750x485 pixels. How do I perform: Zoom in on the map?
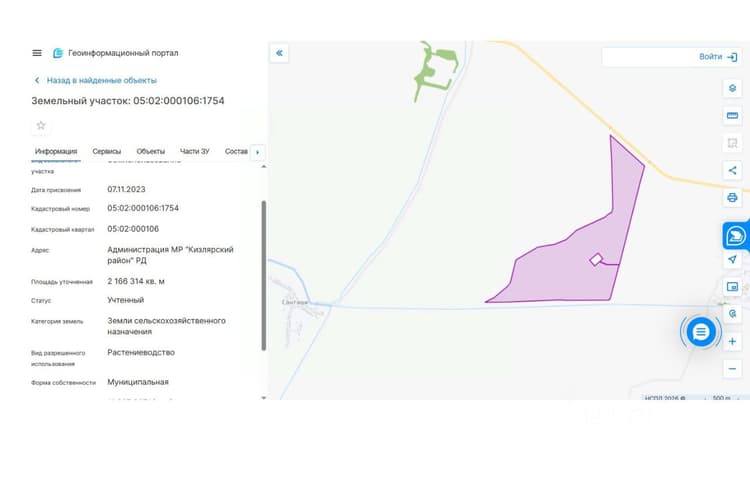click(x=732, y=342)
